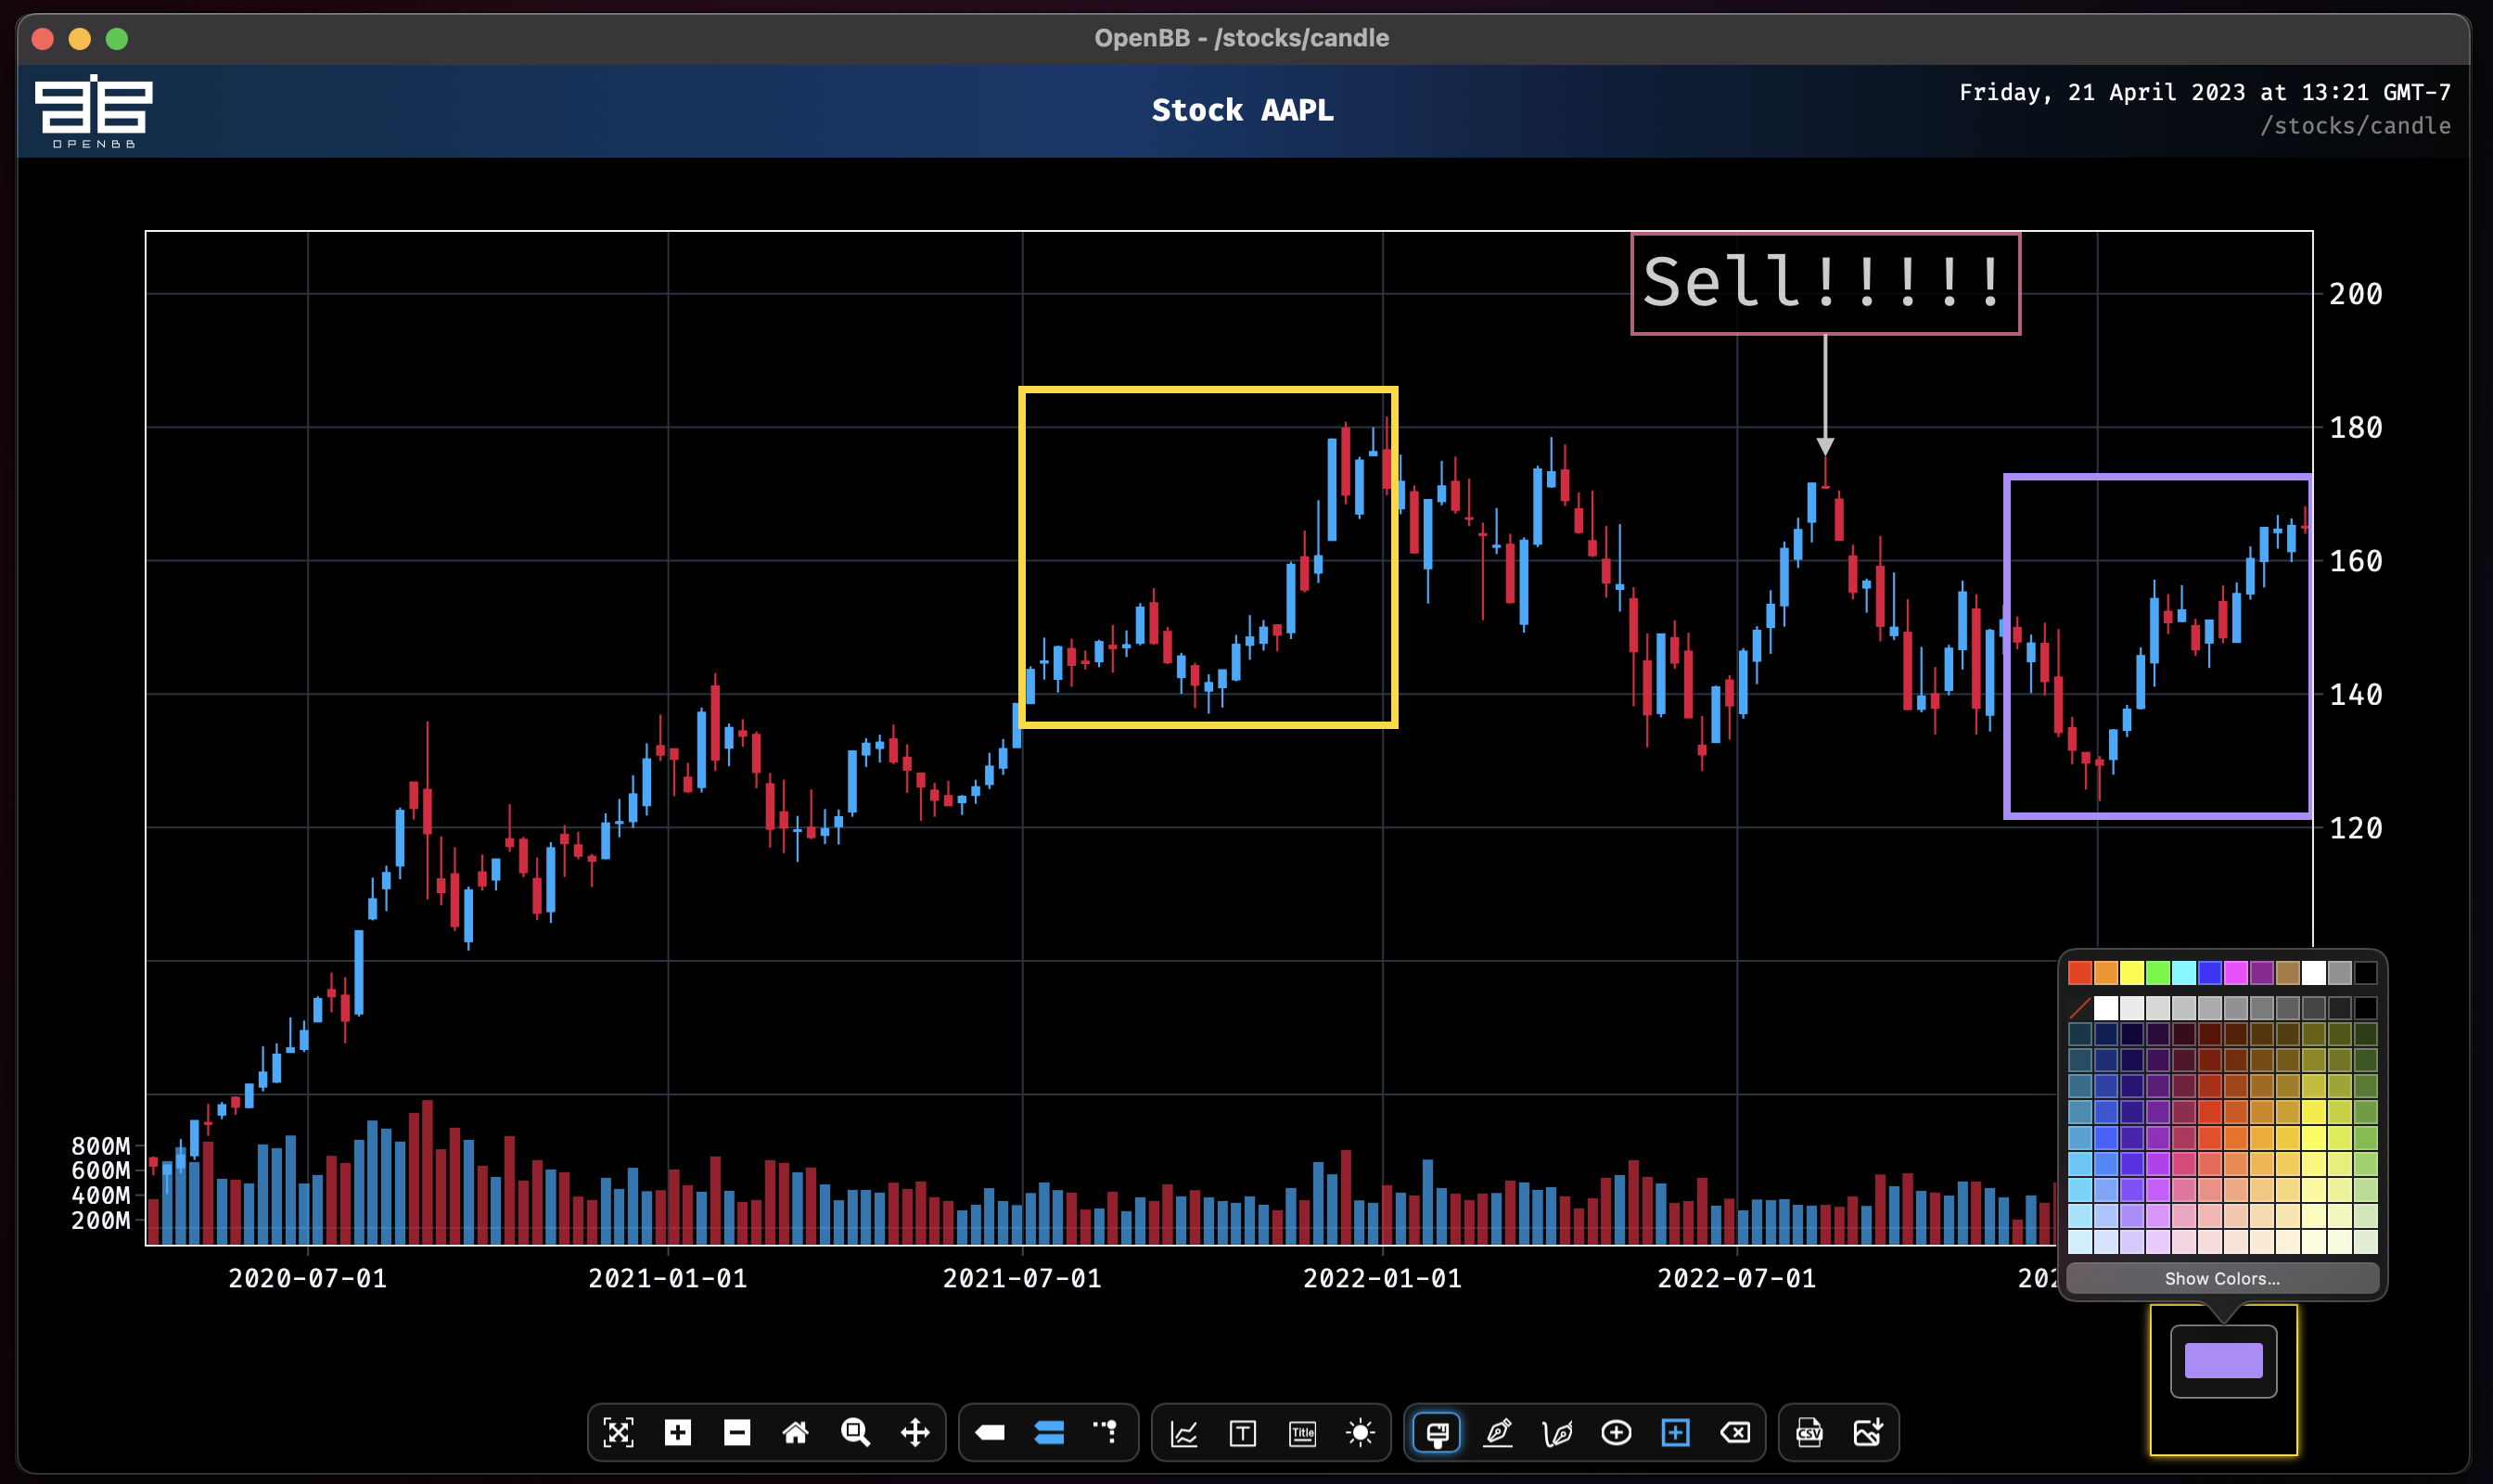Select the pan (four-arrow) tool

pyautogui.click(x=915, y=1432)
